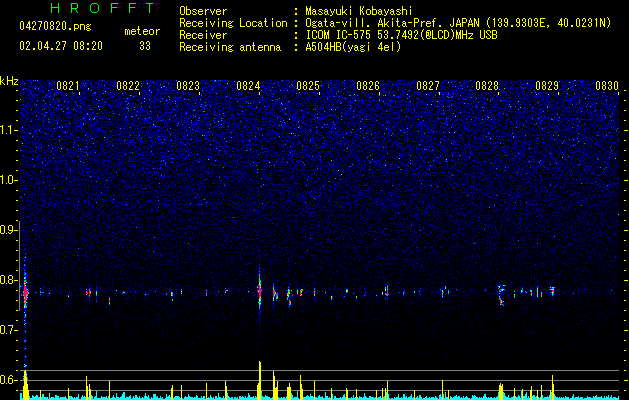This screenshot has height=400, width=629.
Task: Click the 1.0 frequency axis label
Action: point(9,180)
